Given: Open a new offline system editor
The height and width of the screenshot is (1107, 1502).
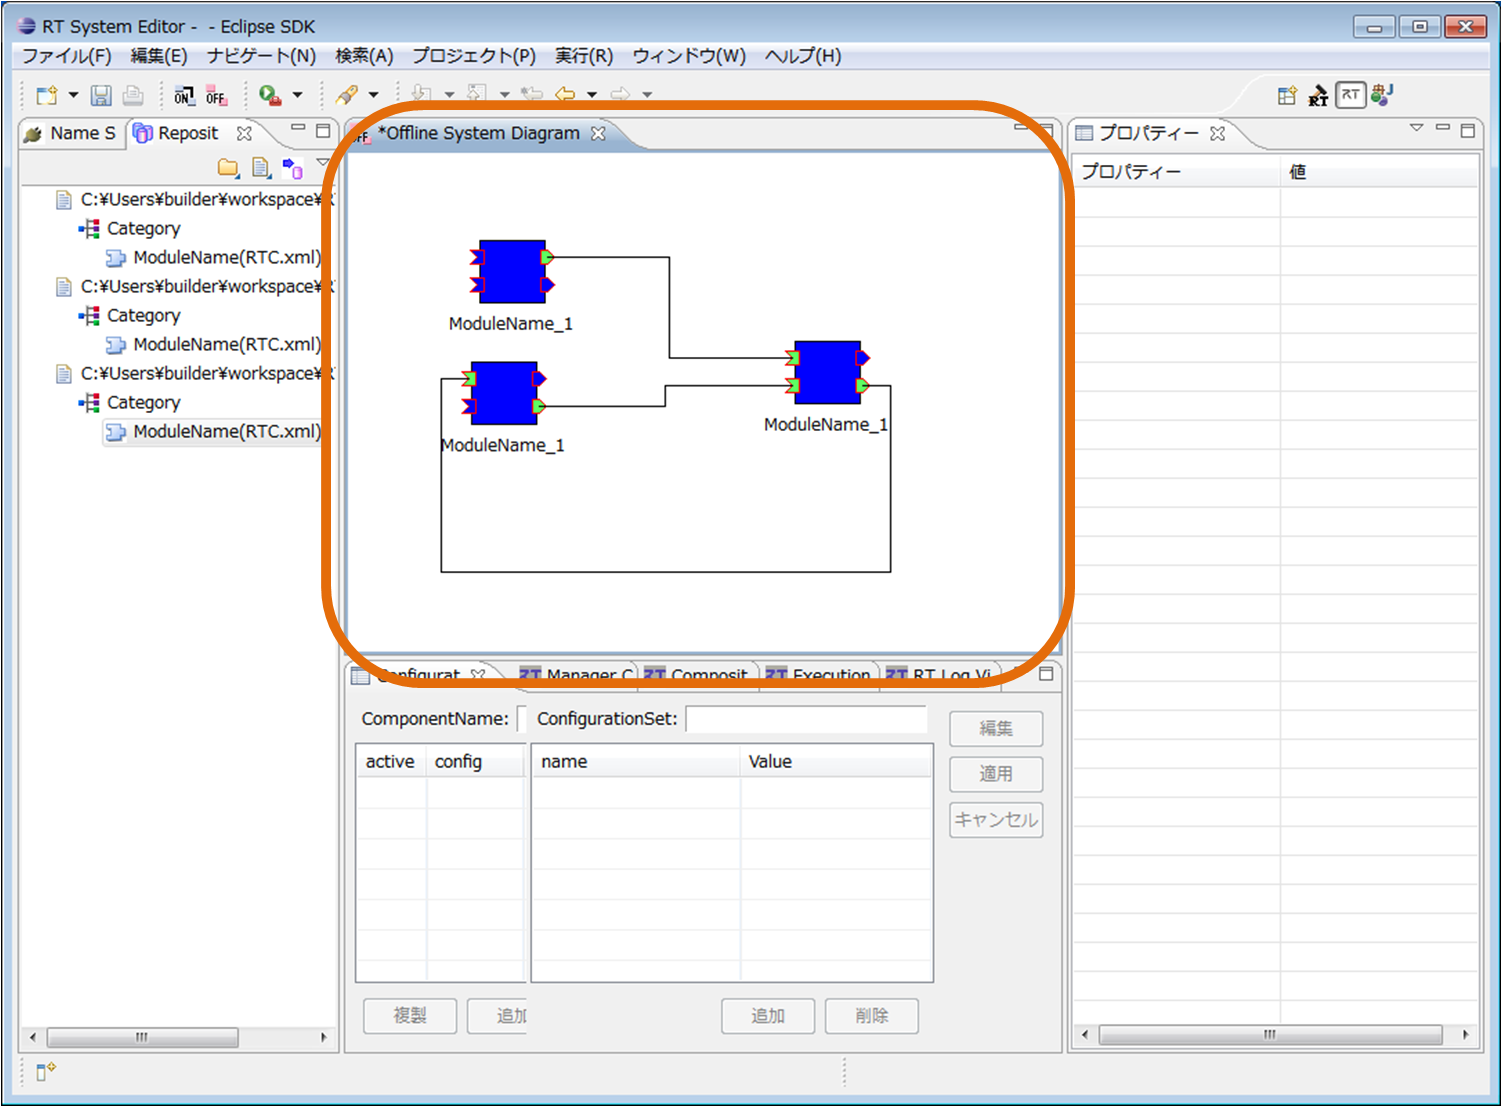Looking at the screenshot, I should coord(216,95).
